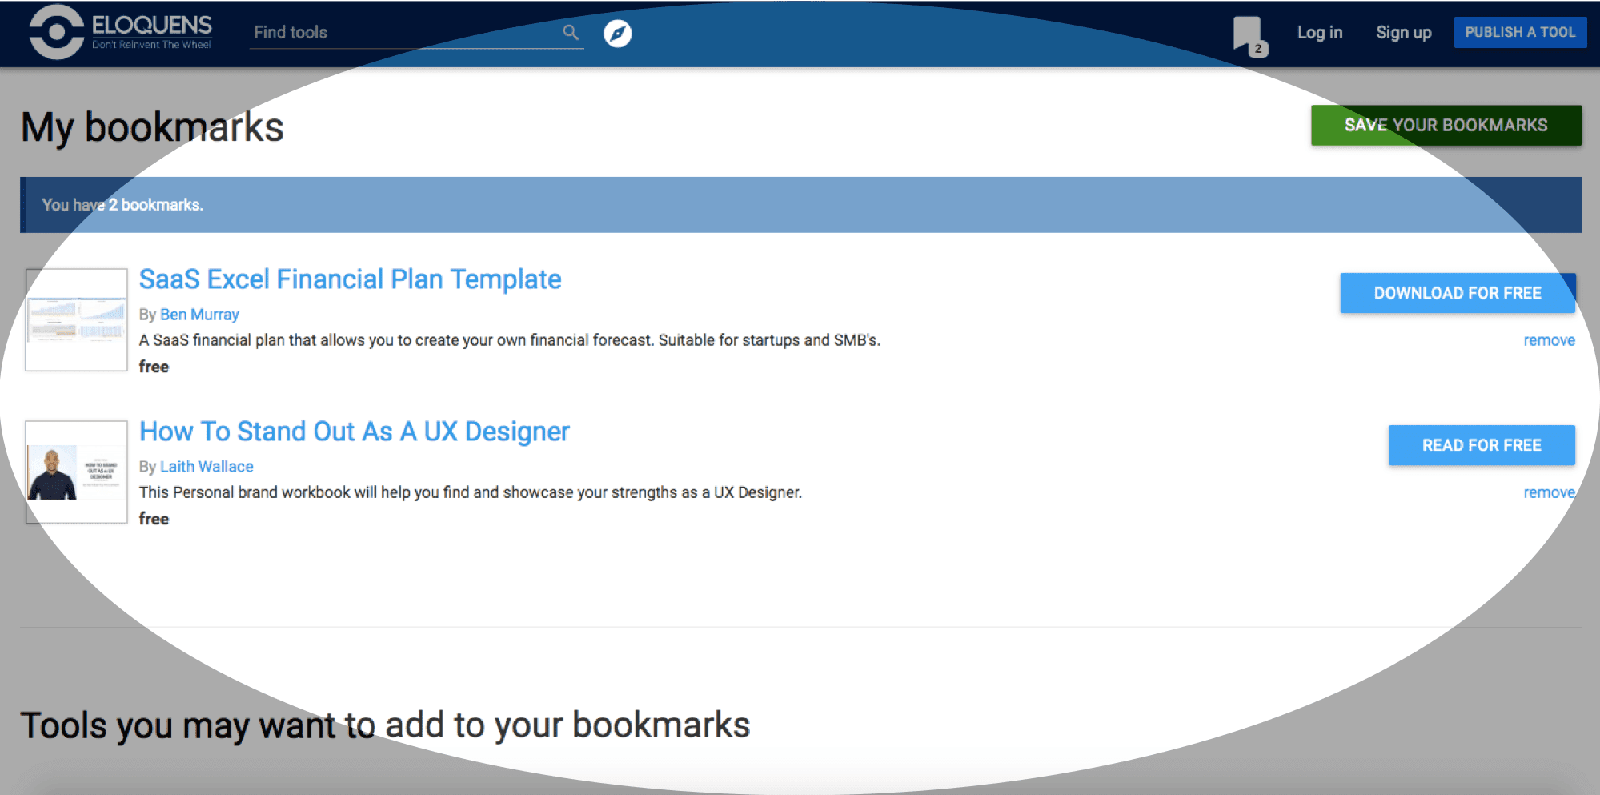The height and width of the screenshot is (795, 1600).
Task: Open the compass explore icon
Action: pyautogui.click(x=618, y=33)
